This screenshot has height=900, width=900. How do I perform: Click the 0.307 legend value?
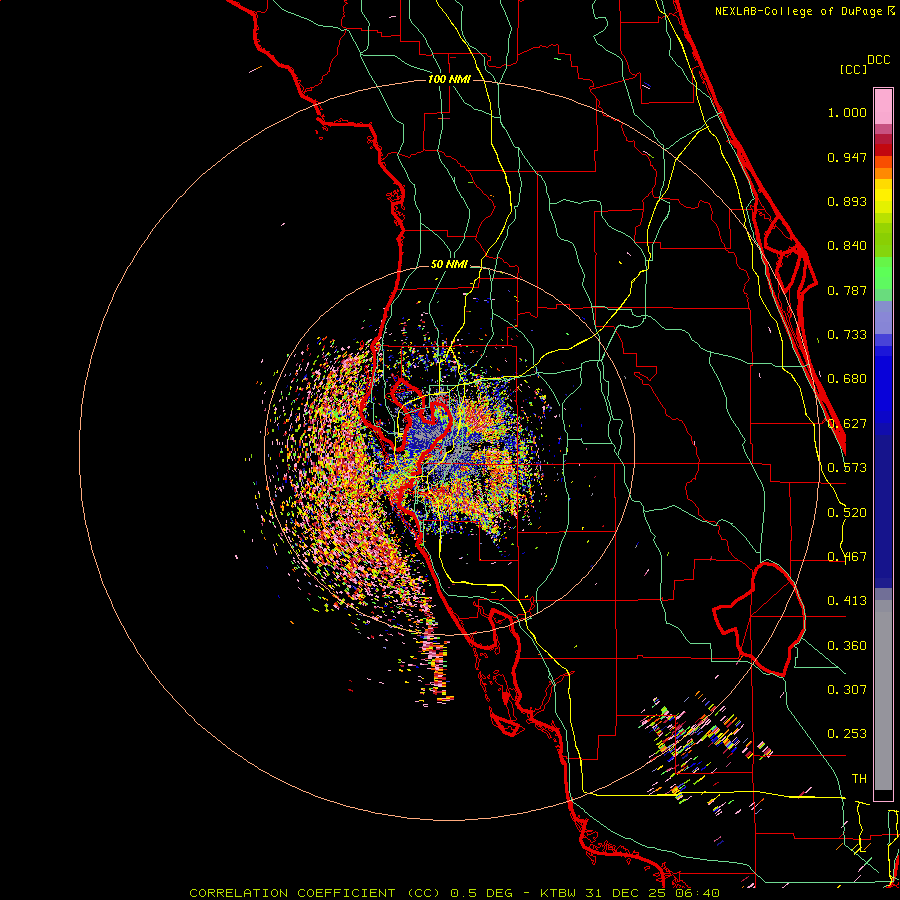tap(847, 690)
